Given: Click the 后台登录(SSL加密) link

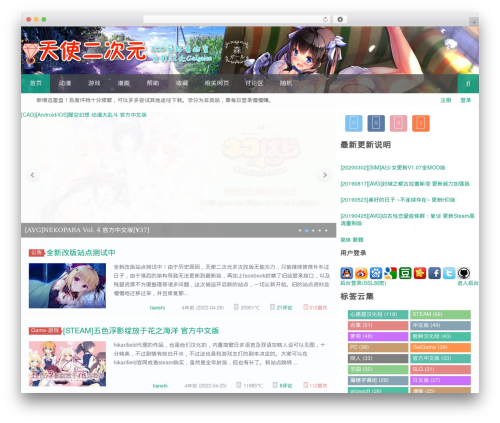Looking at the screenshot, I should coord(363,283).
